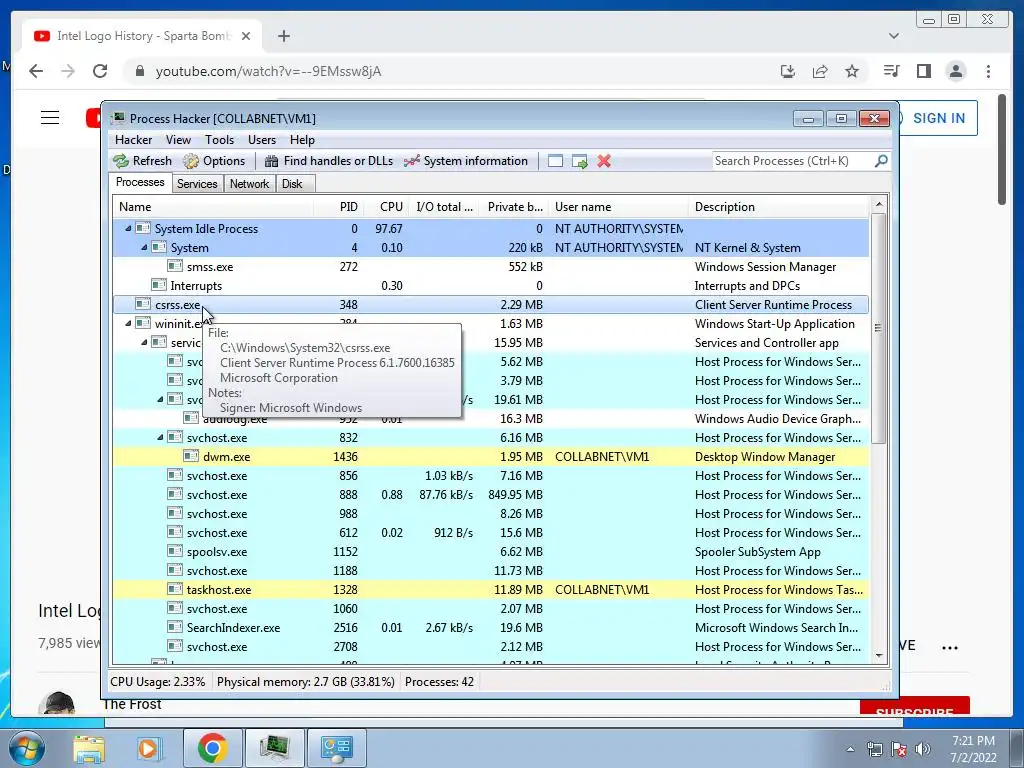Sort by the CPU column header

386,207
